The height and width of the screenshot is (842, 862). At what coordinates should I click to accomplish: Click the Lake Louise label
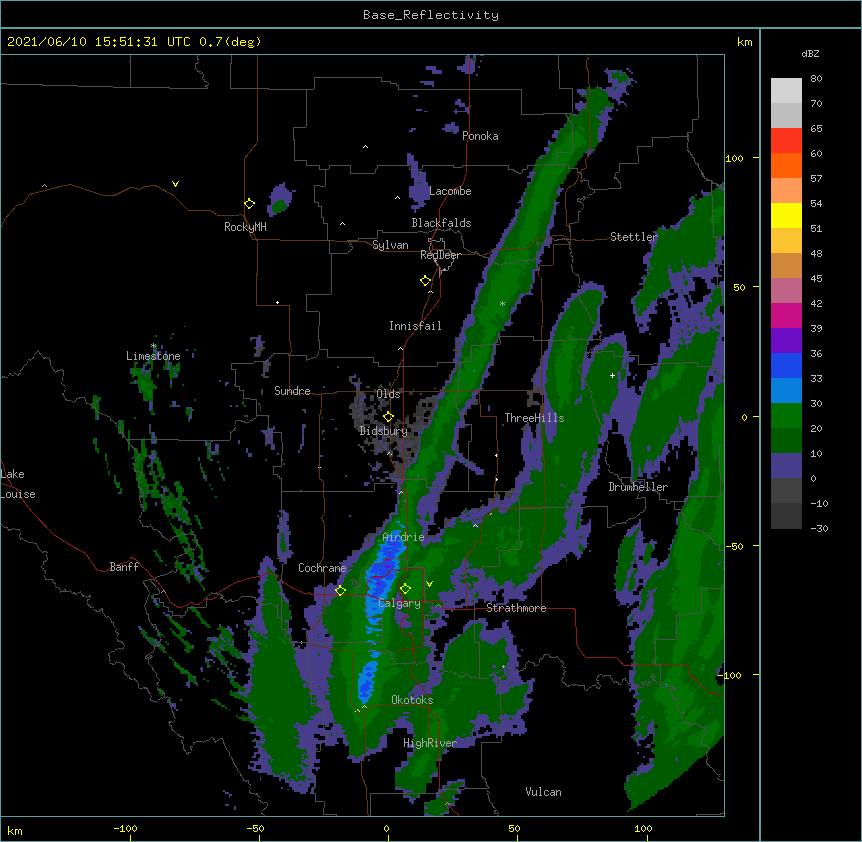(18, 484)
